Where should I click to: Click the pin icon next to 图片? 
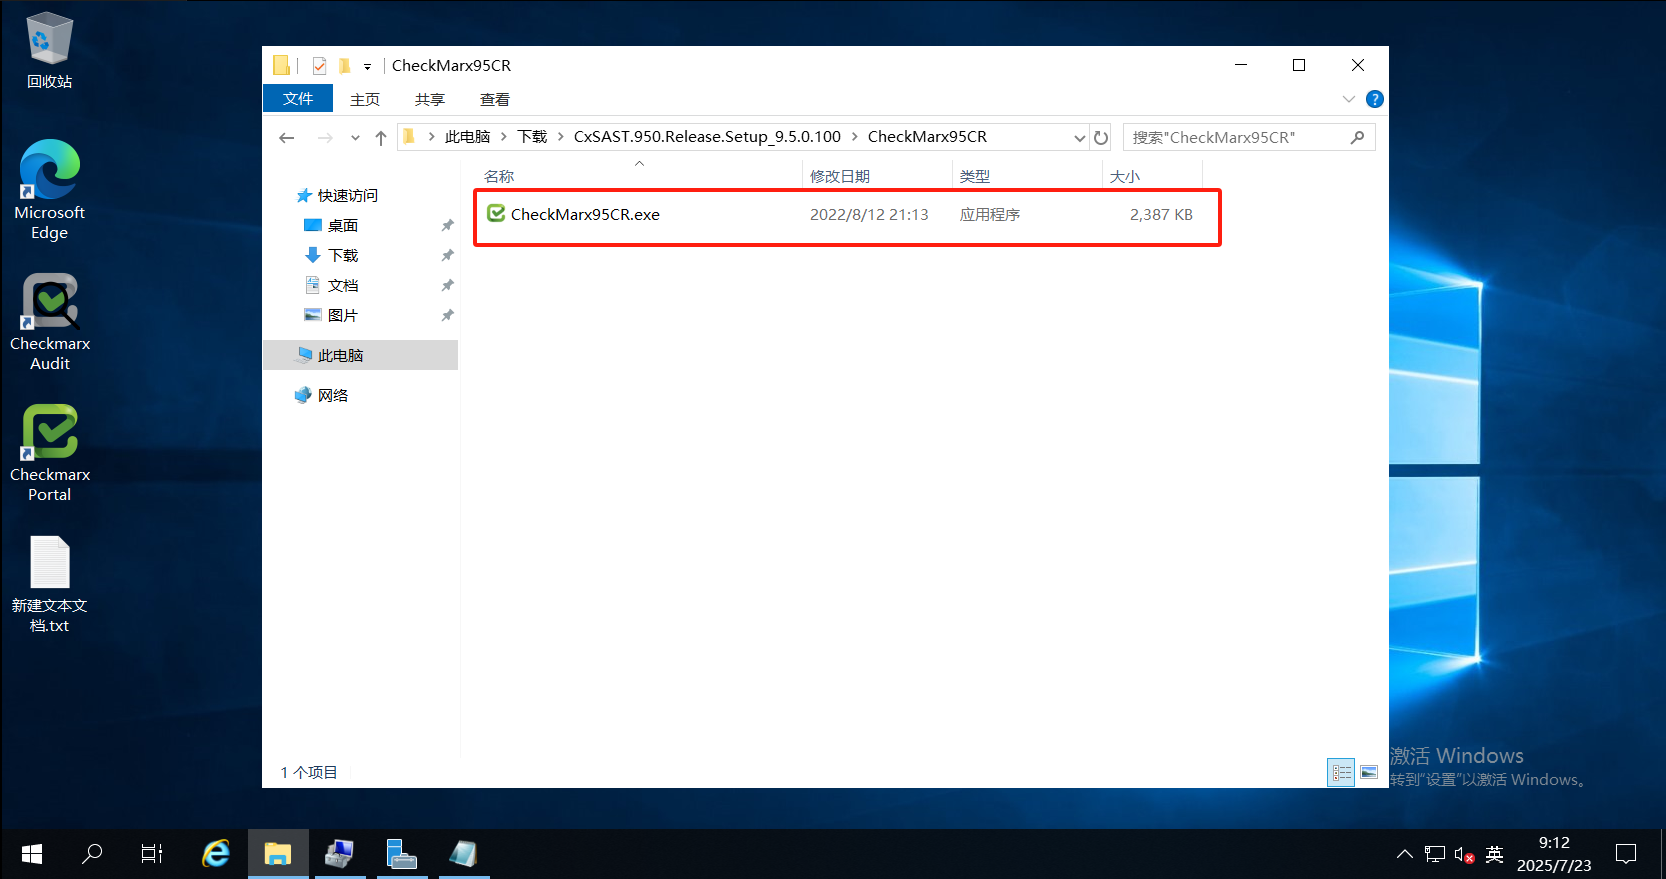447,315
